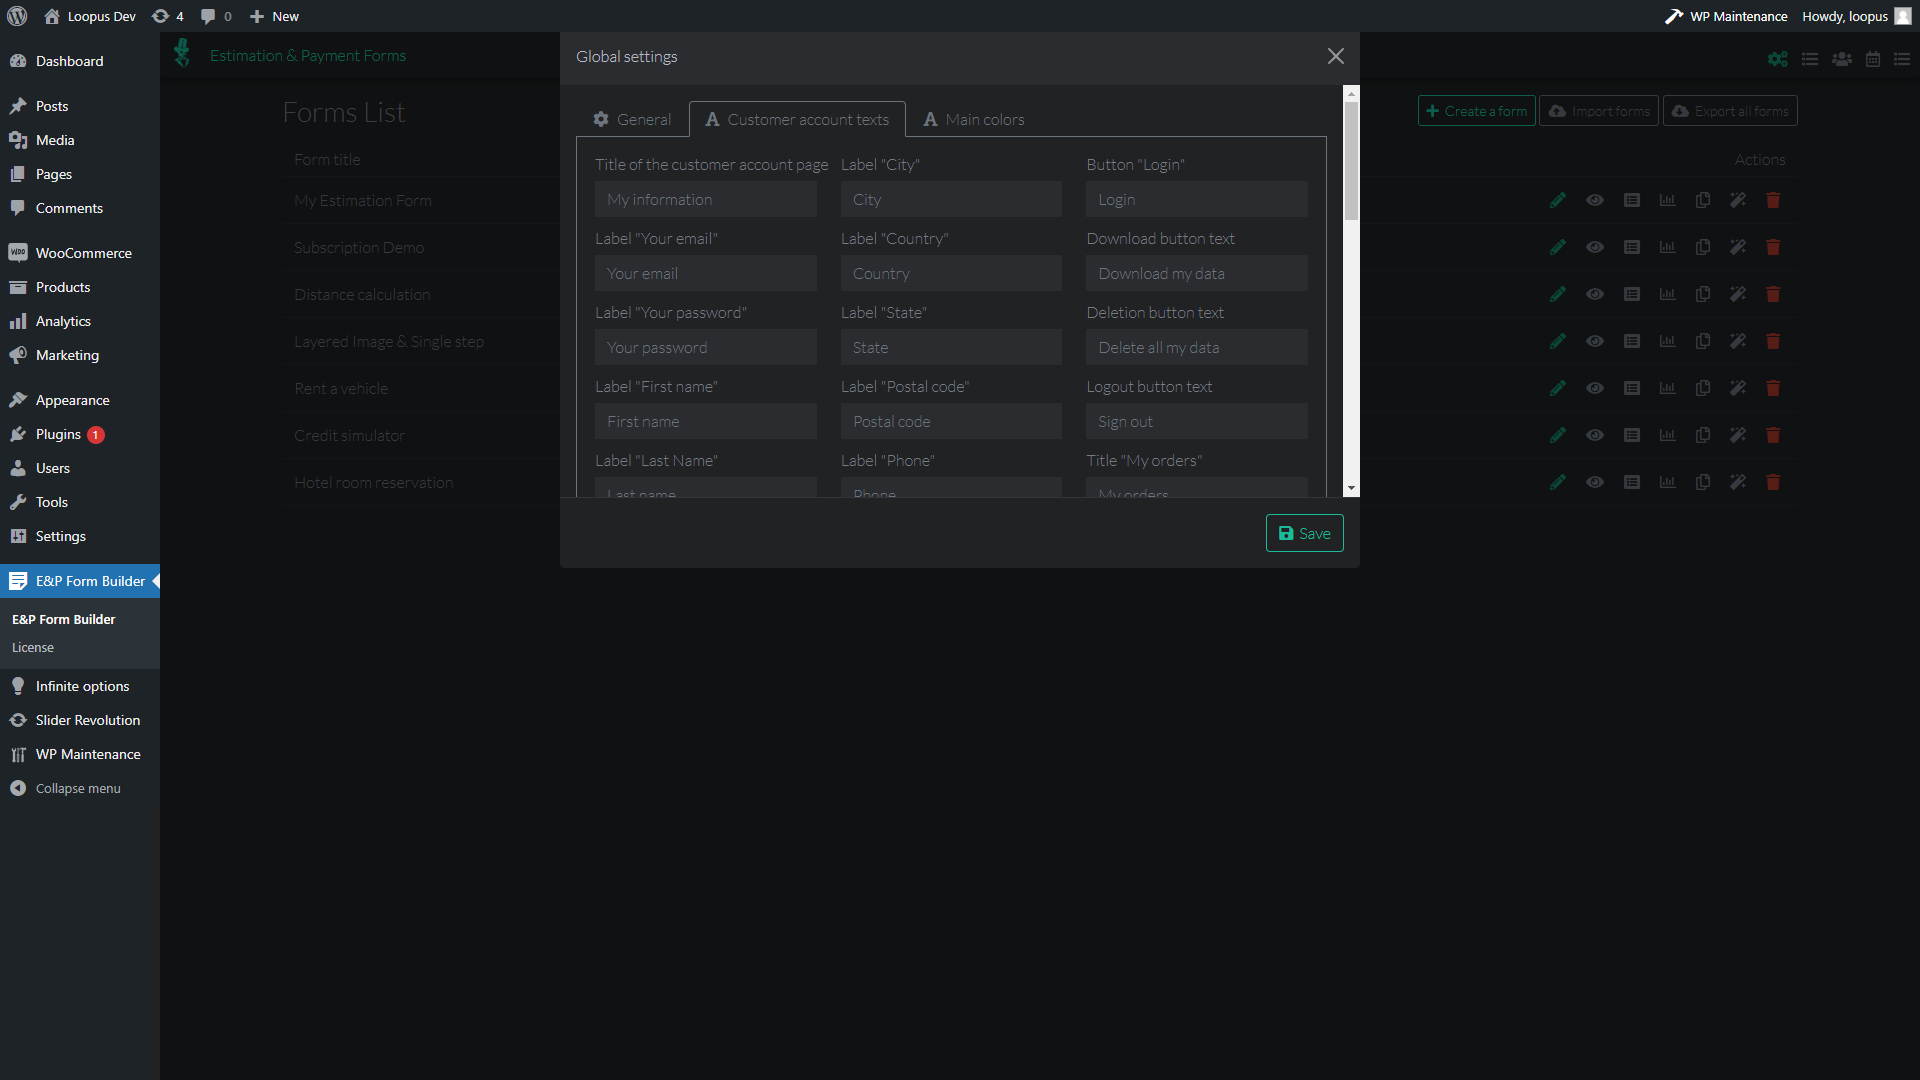Image resolution: width=1920 pixels, height=1080 pixels.
Task: Click the green global settings gears icon
Action: [1777, 59]
